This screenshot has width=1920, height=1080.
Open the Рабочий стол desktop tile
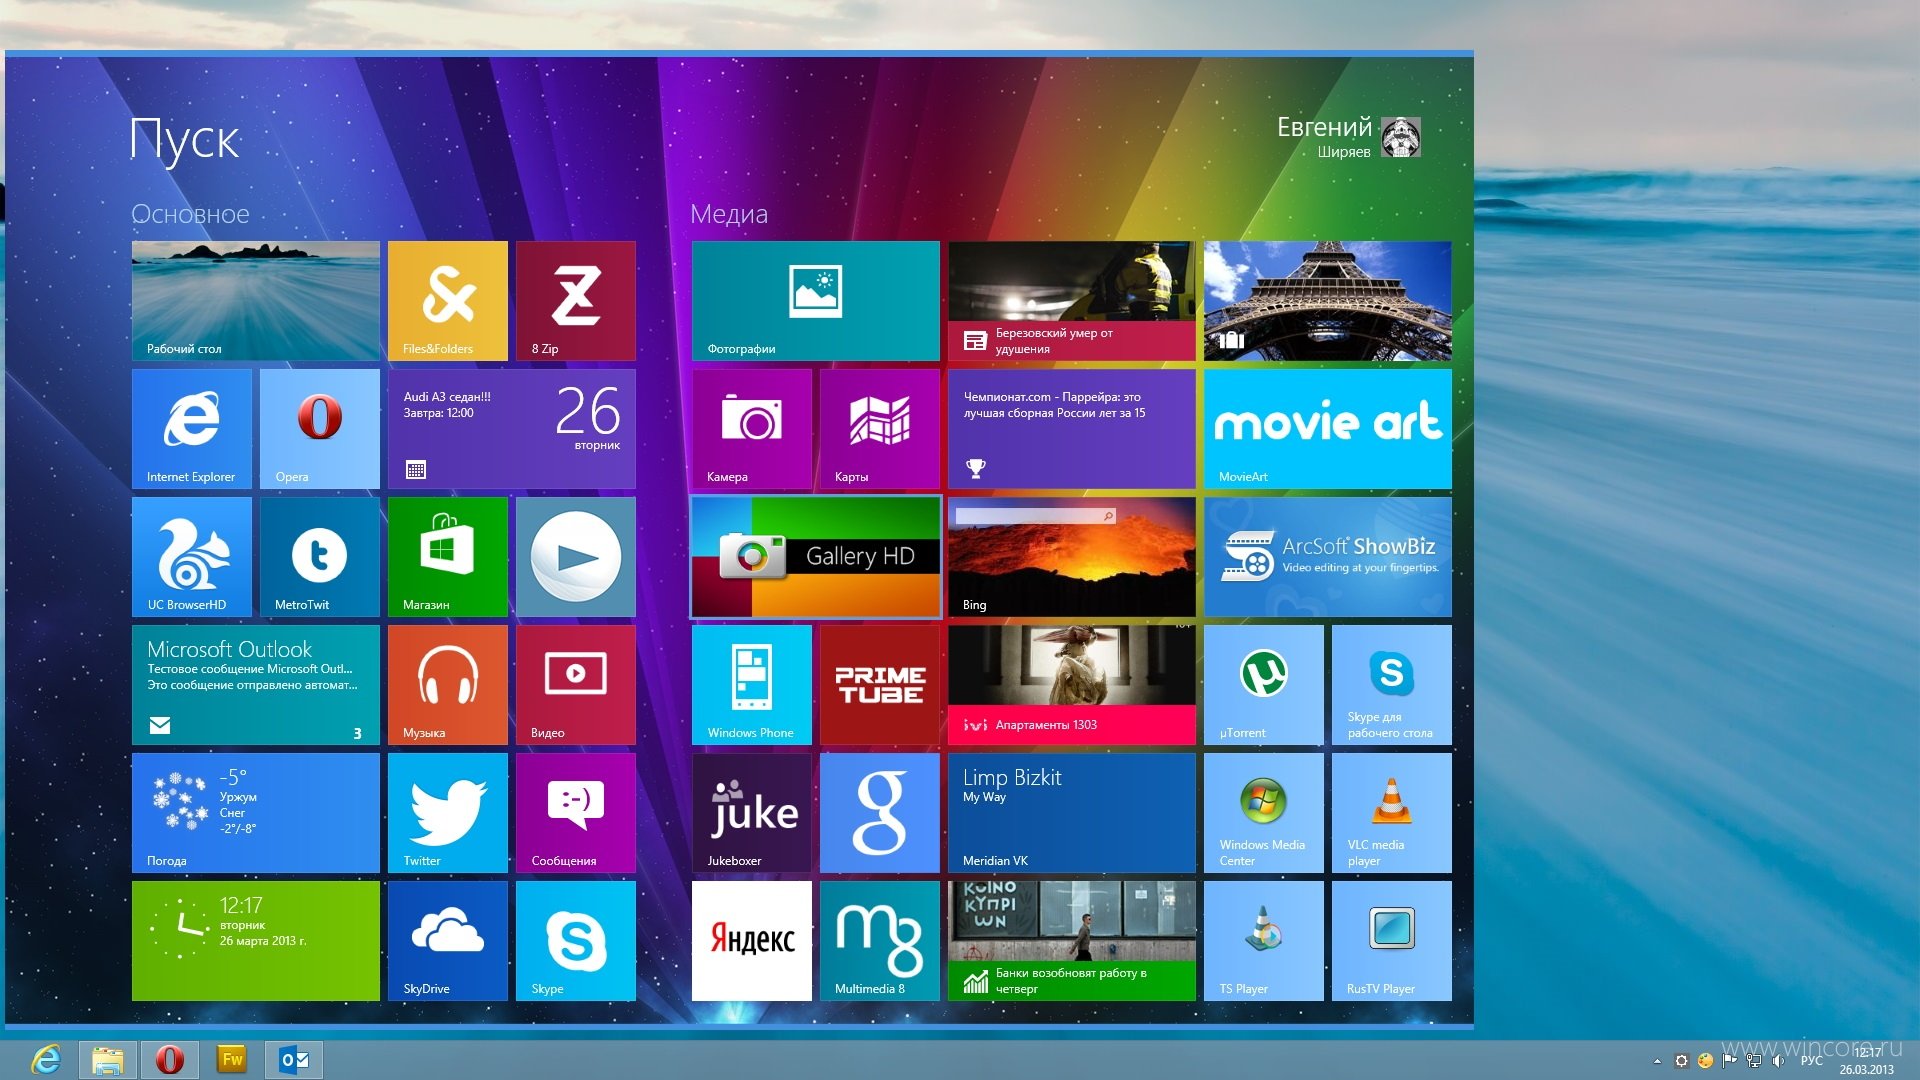pyautogui.click(x=255, y=301)
